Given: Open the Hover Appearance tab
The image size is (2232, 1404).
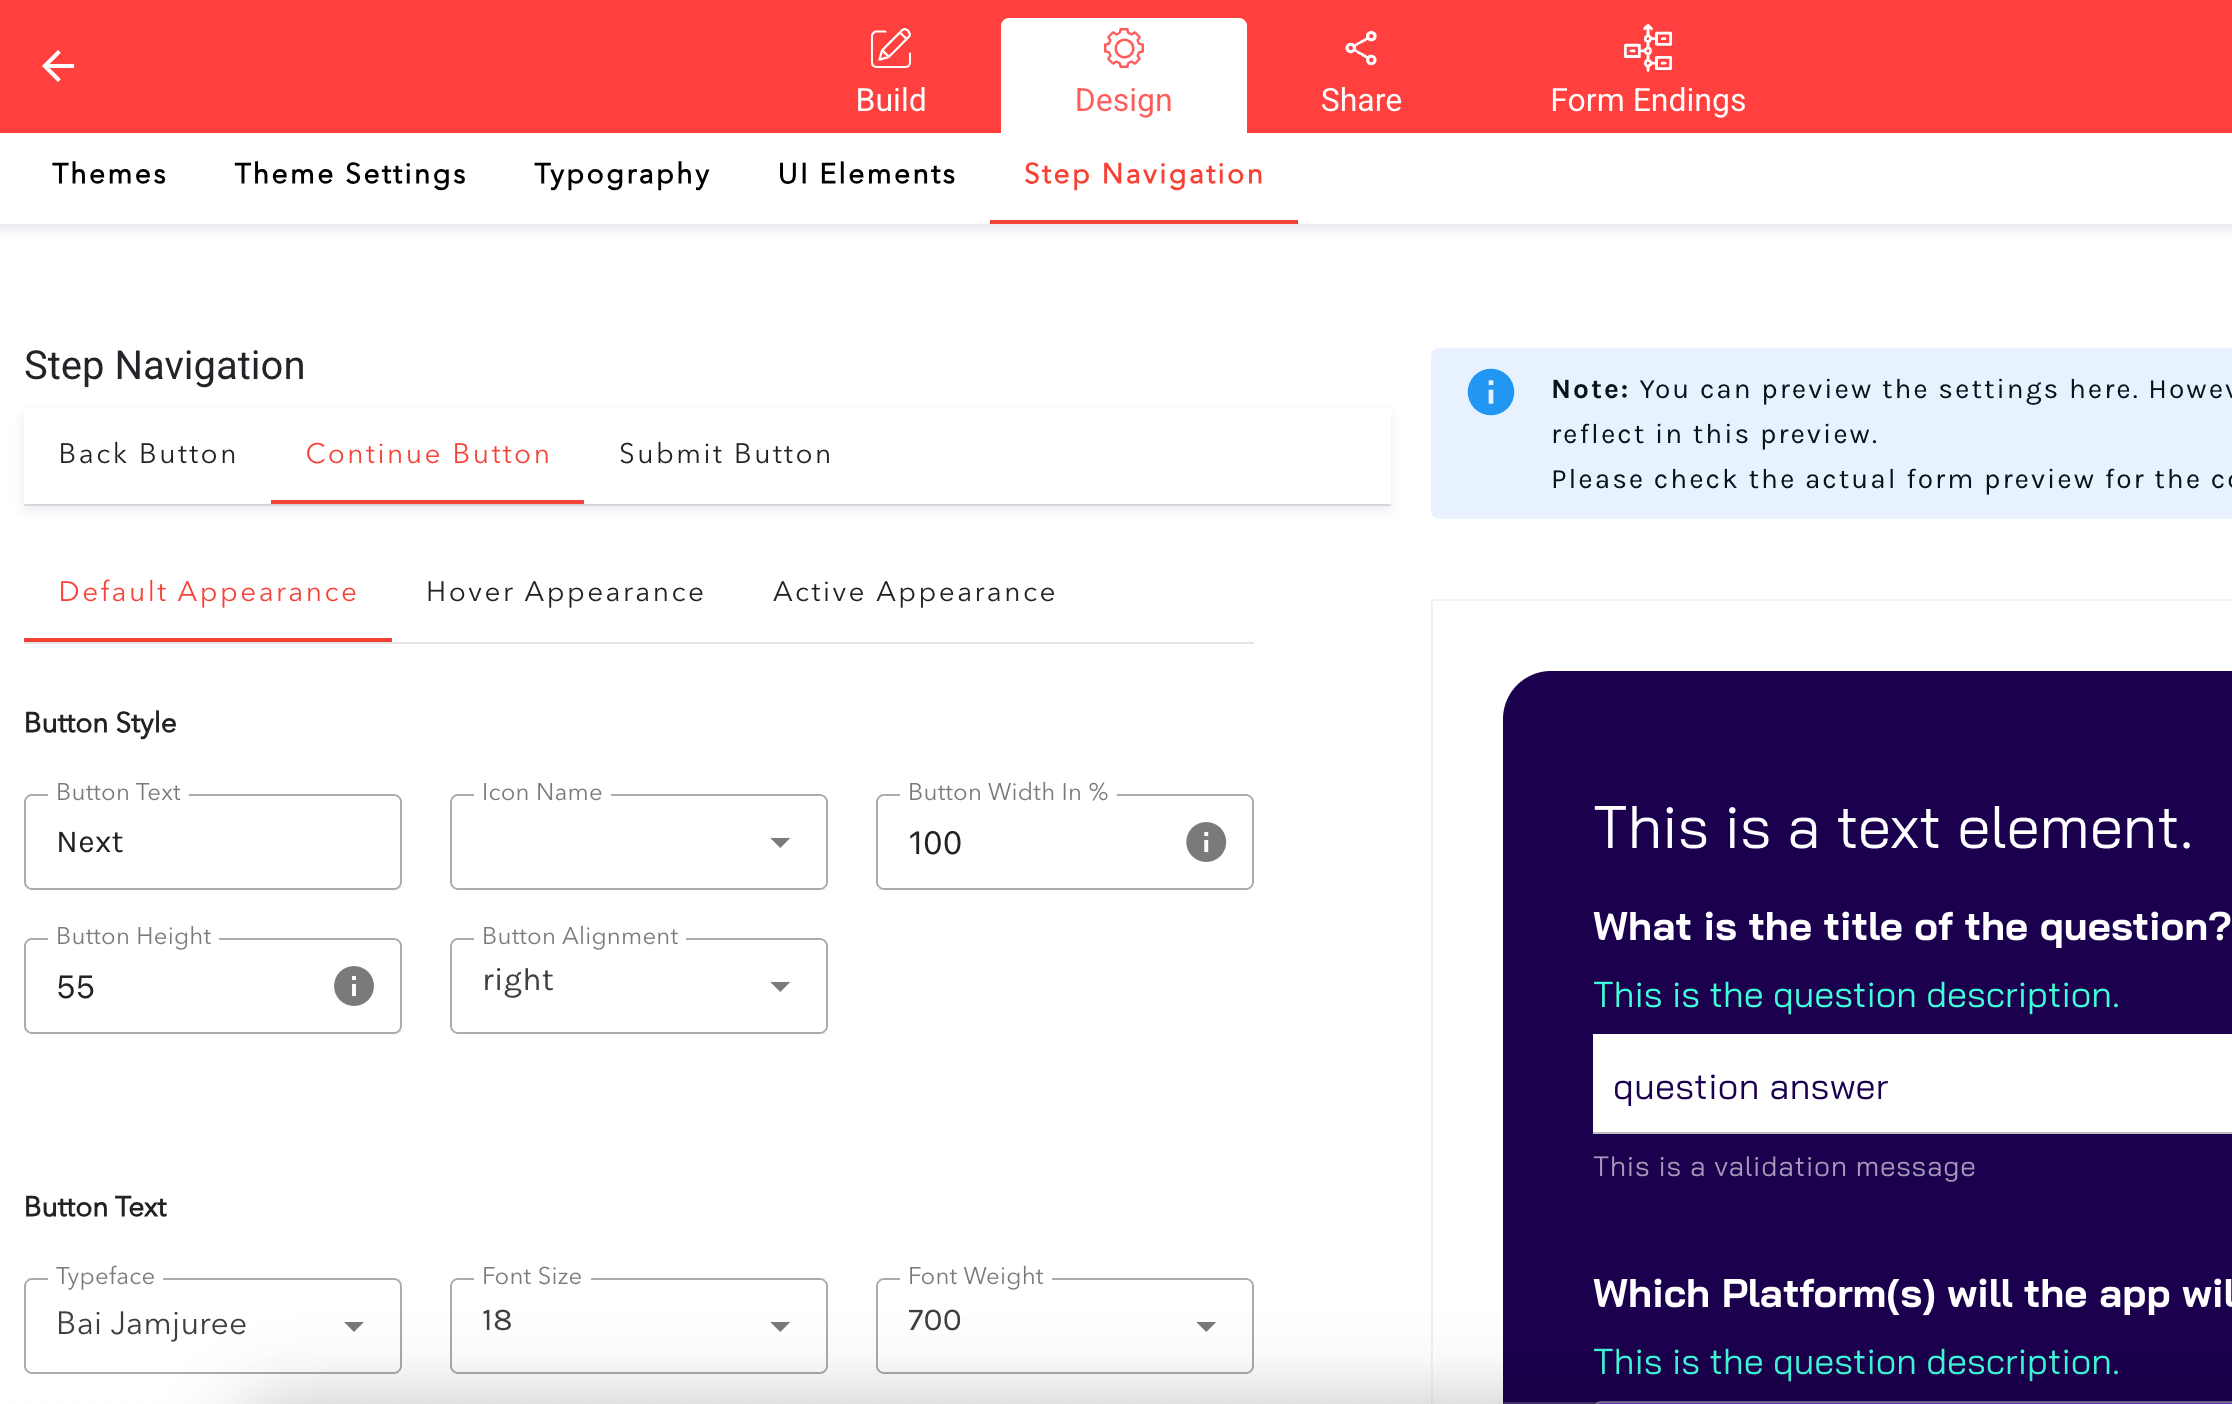Looking at the screenshot, I should (565, 592).
